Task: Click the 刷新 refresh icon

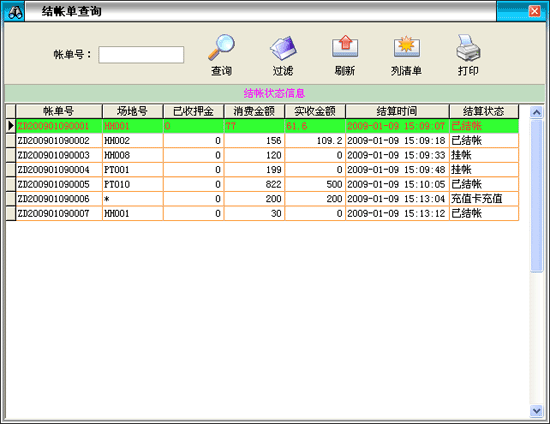Action: [345, 46]
